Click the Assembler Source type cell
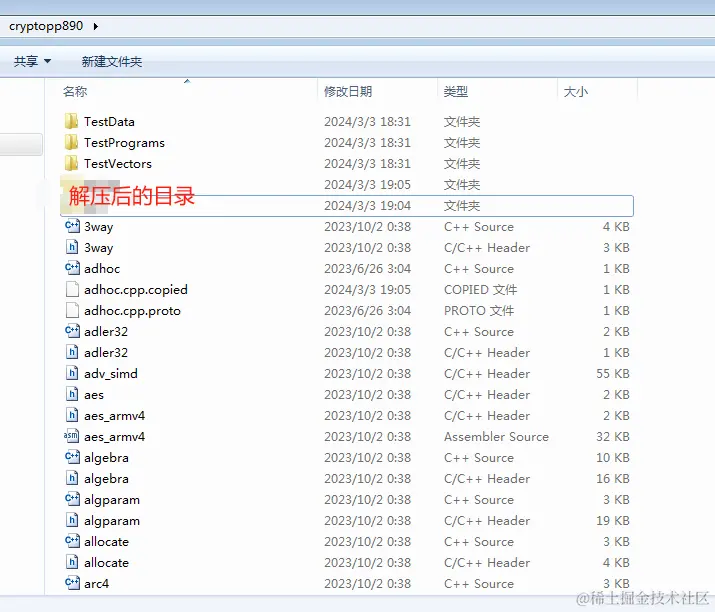715x612 pixels. (x=496, y=436)
